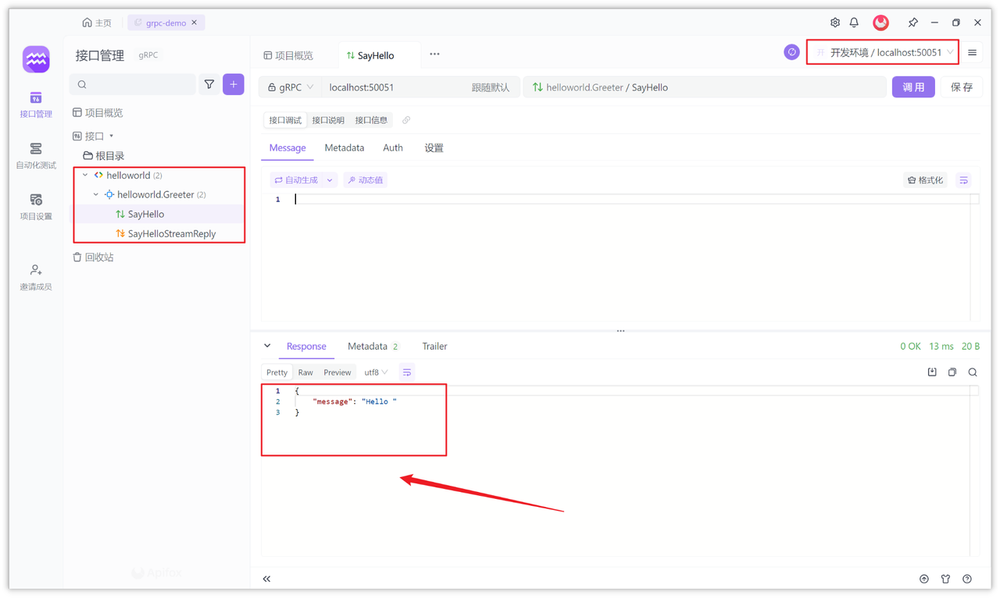
Task: Toggle the 自动生成 option in the request body
Action: (x=296, y=179)
